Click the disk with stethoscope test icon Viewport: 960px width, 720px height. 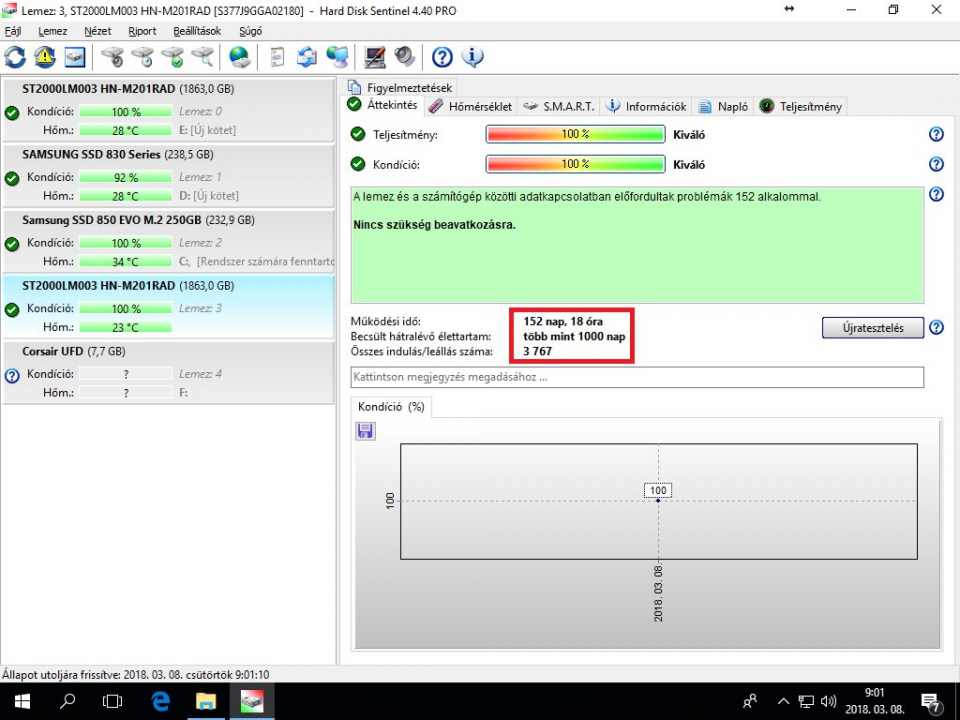(x=113, y=57)
